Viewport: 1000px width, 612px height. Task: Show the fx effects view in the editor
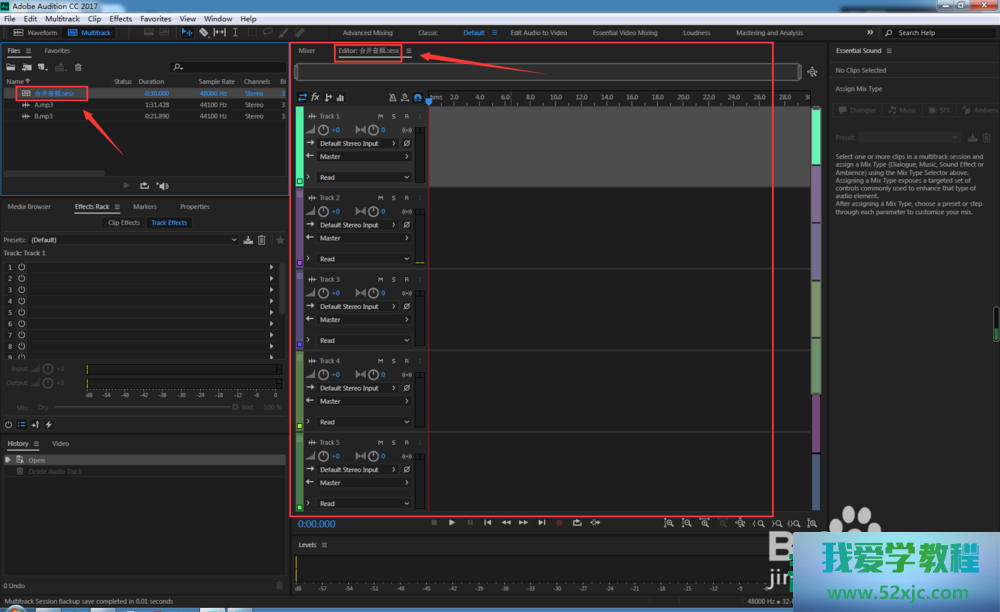[x=315, y=97]
